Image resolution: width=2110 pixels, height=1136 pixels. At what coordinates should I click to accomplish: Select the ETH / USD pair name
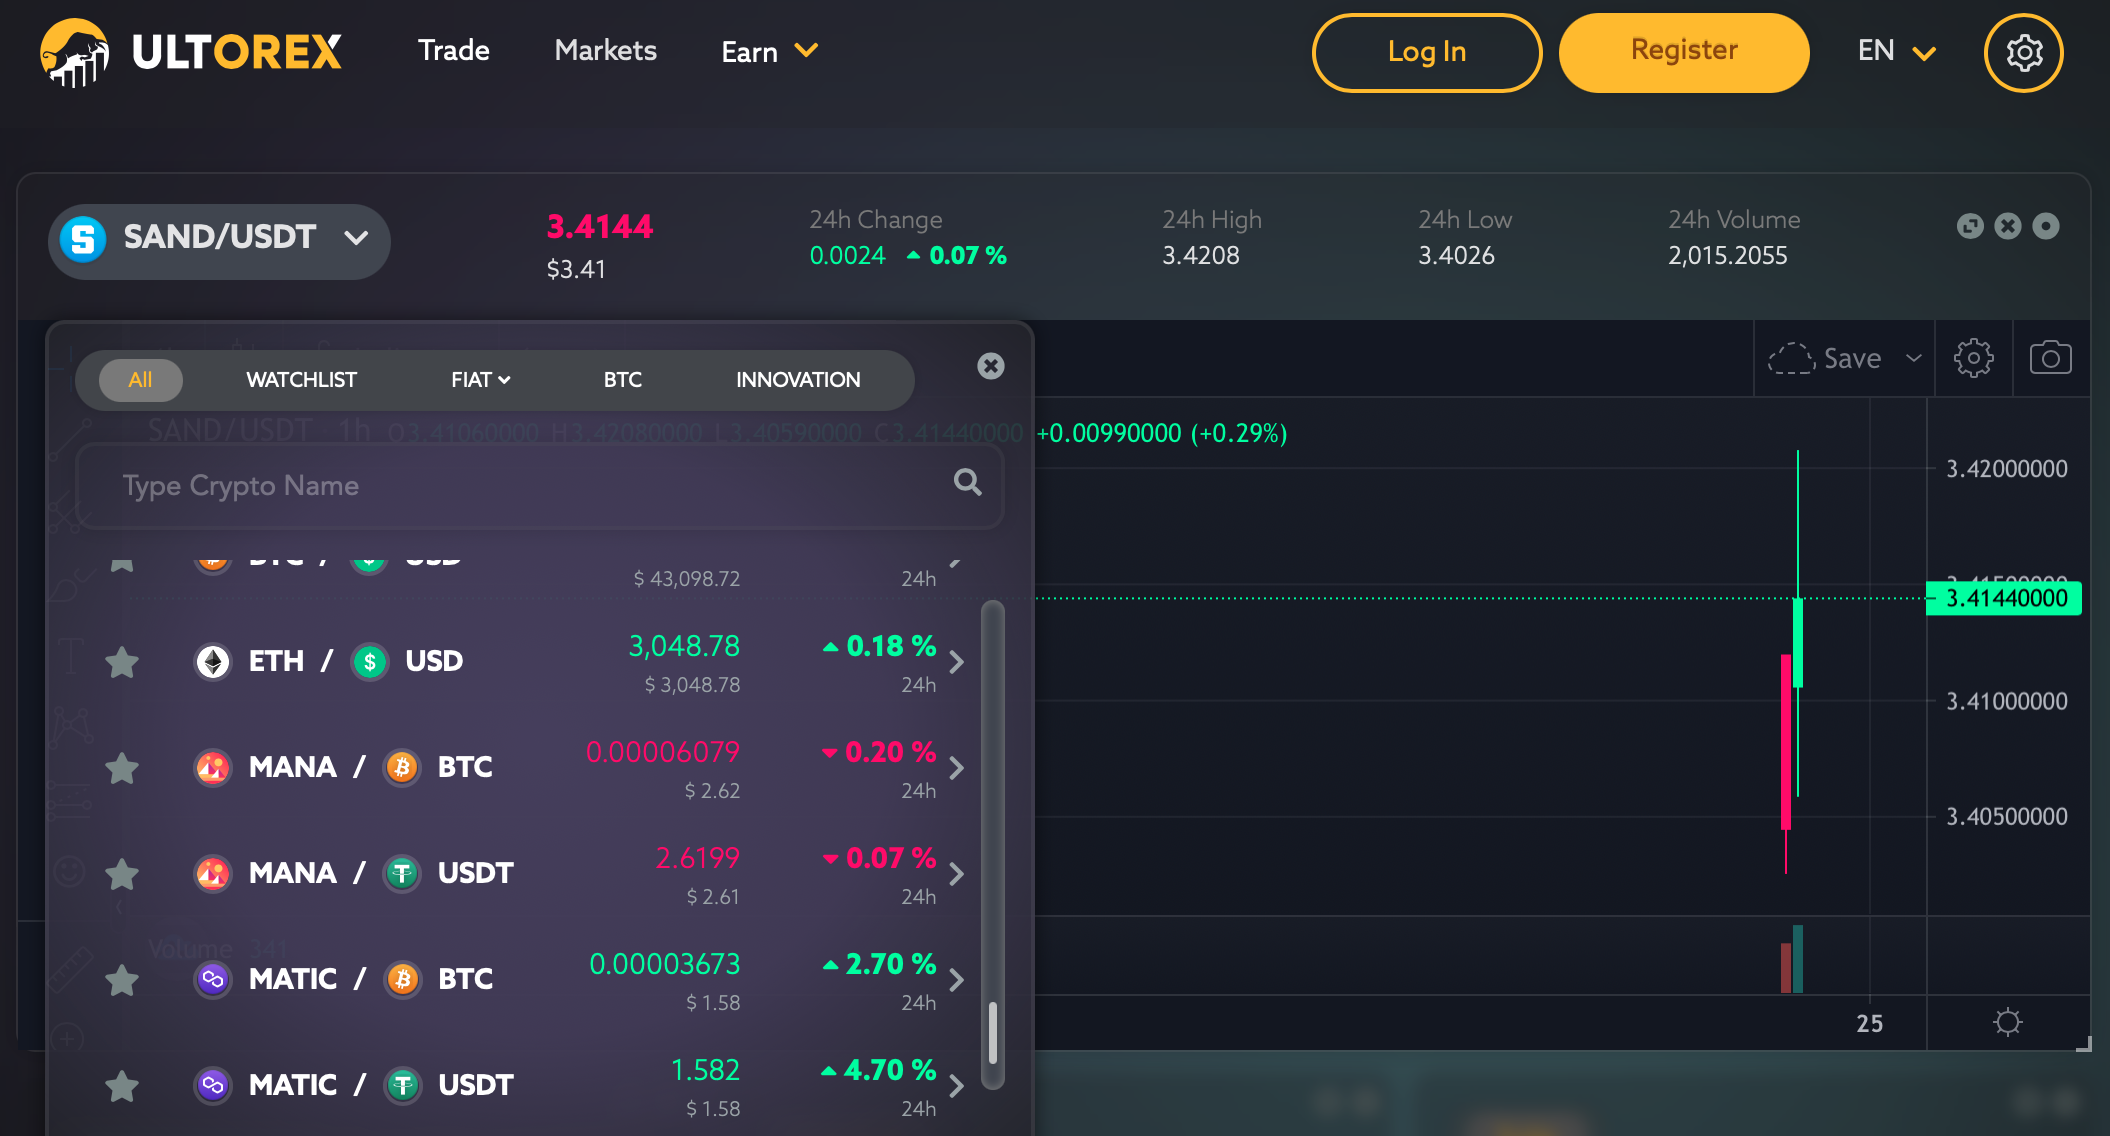click(x=355, y=661)
